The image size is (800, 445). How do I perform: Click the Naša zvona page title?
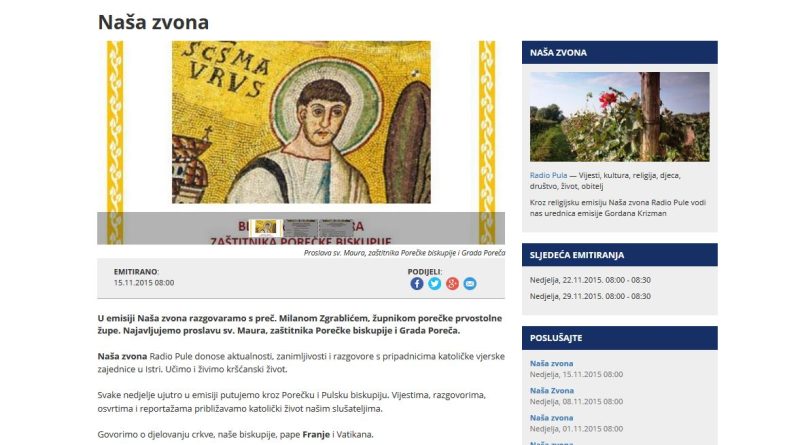153,22
